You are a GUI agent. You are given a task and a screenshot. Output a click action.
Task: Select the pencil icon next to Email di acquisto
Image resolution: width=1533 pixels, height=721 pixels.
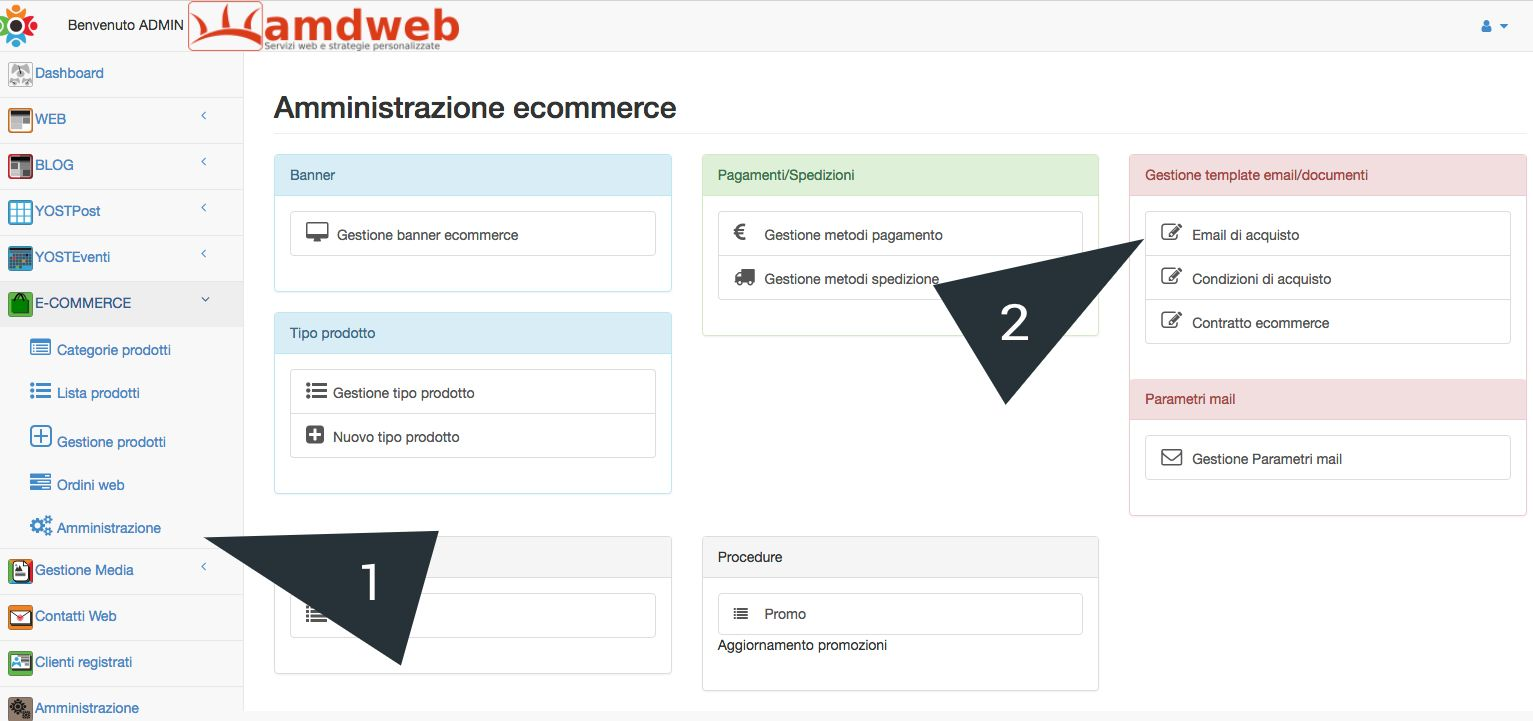pyautogui.click(x=1170, y=233)
